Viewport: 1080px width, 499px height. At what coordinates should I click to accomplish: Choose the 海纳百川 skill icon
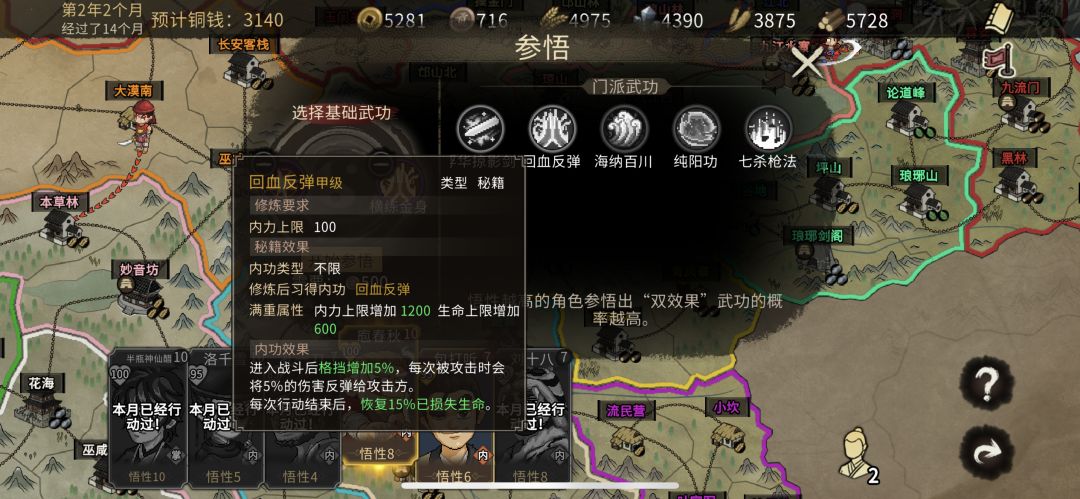point(624,128)
